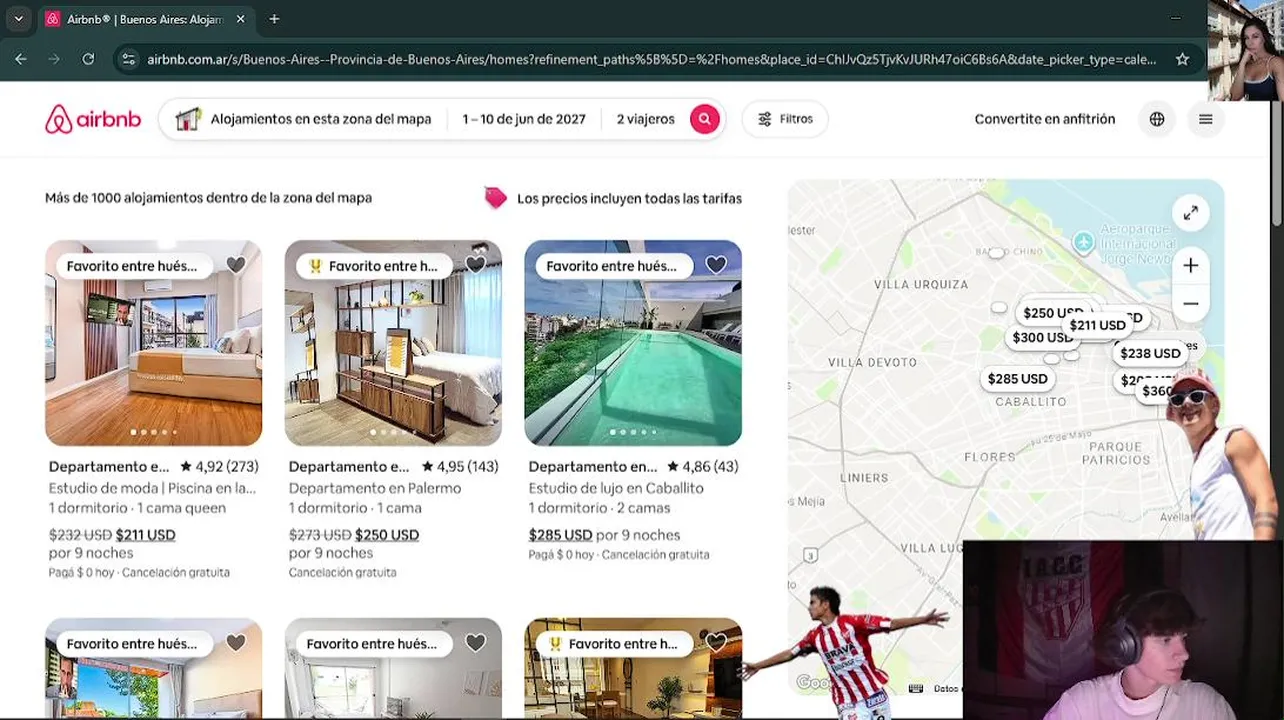Favorite the 4,92 (273) listing heart
1284x720 pixels.
tap(236, 265)
